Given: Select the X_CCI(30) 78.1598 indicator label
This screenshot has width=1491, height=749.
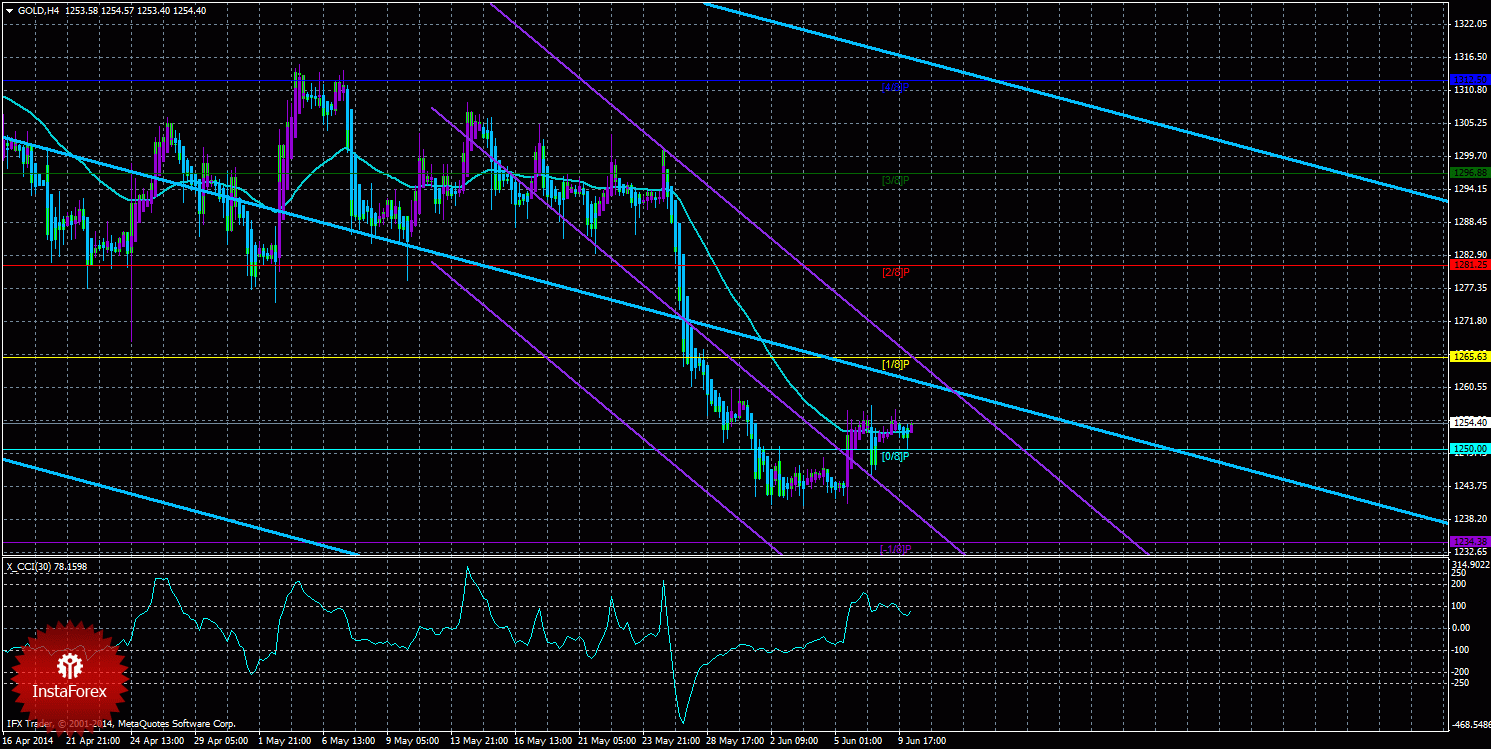Looking at the screenshot, I should tap(47, 566).
